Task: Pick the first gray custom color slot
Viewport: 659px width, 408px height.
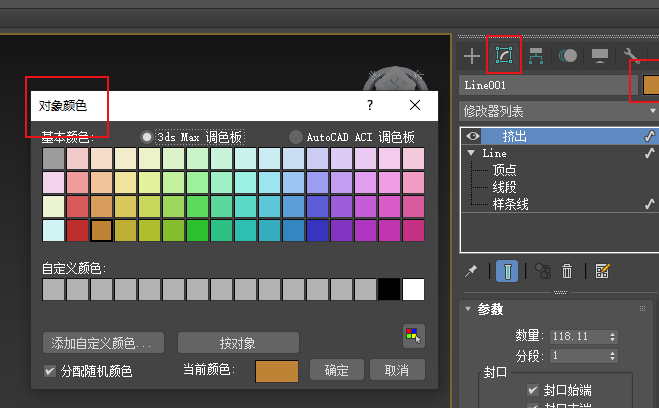Action: click(53, 289)
